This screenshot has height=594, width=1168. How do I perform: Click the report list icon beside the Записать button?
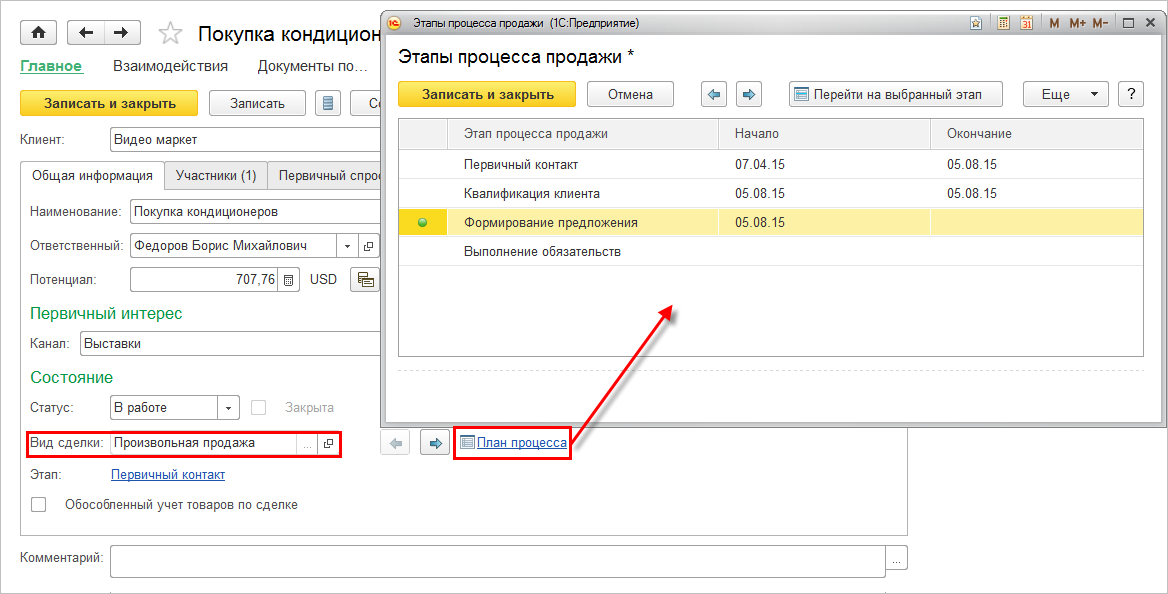tap(328, 103)
